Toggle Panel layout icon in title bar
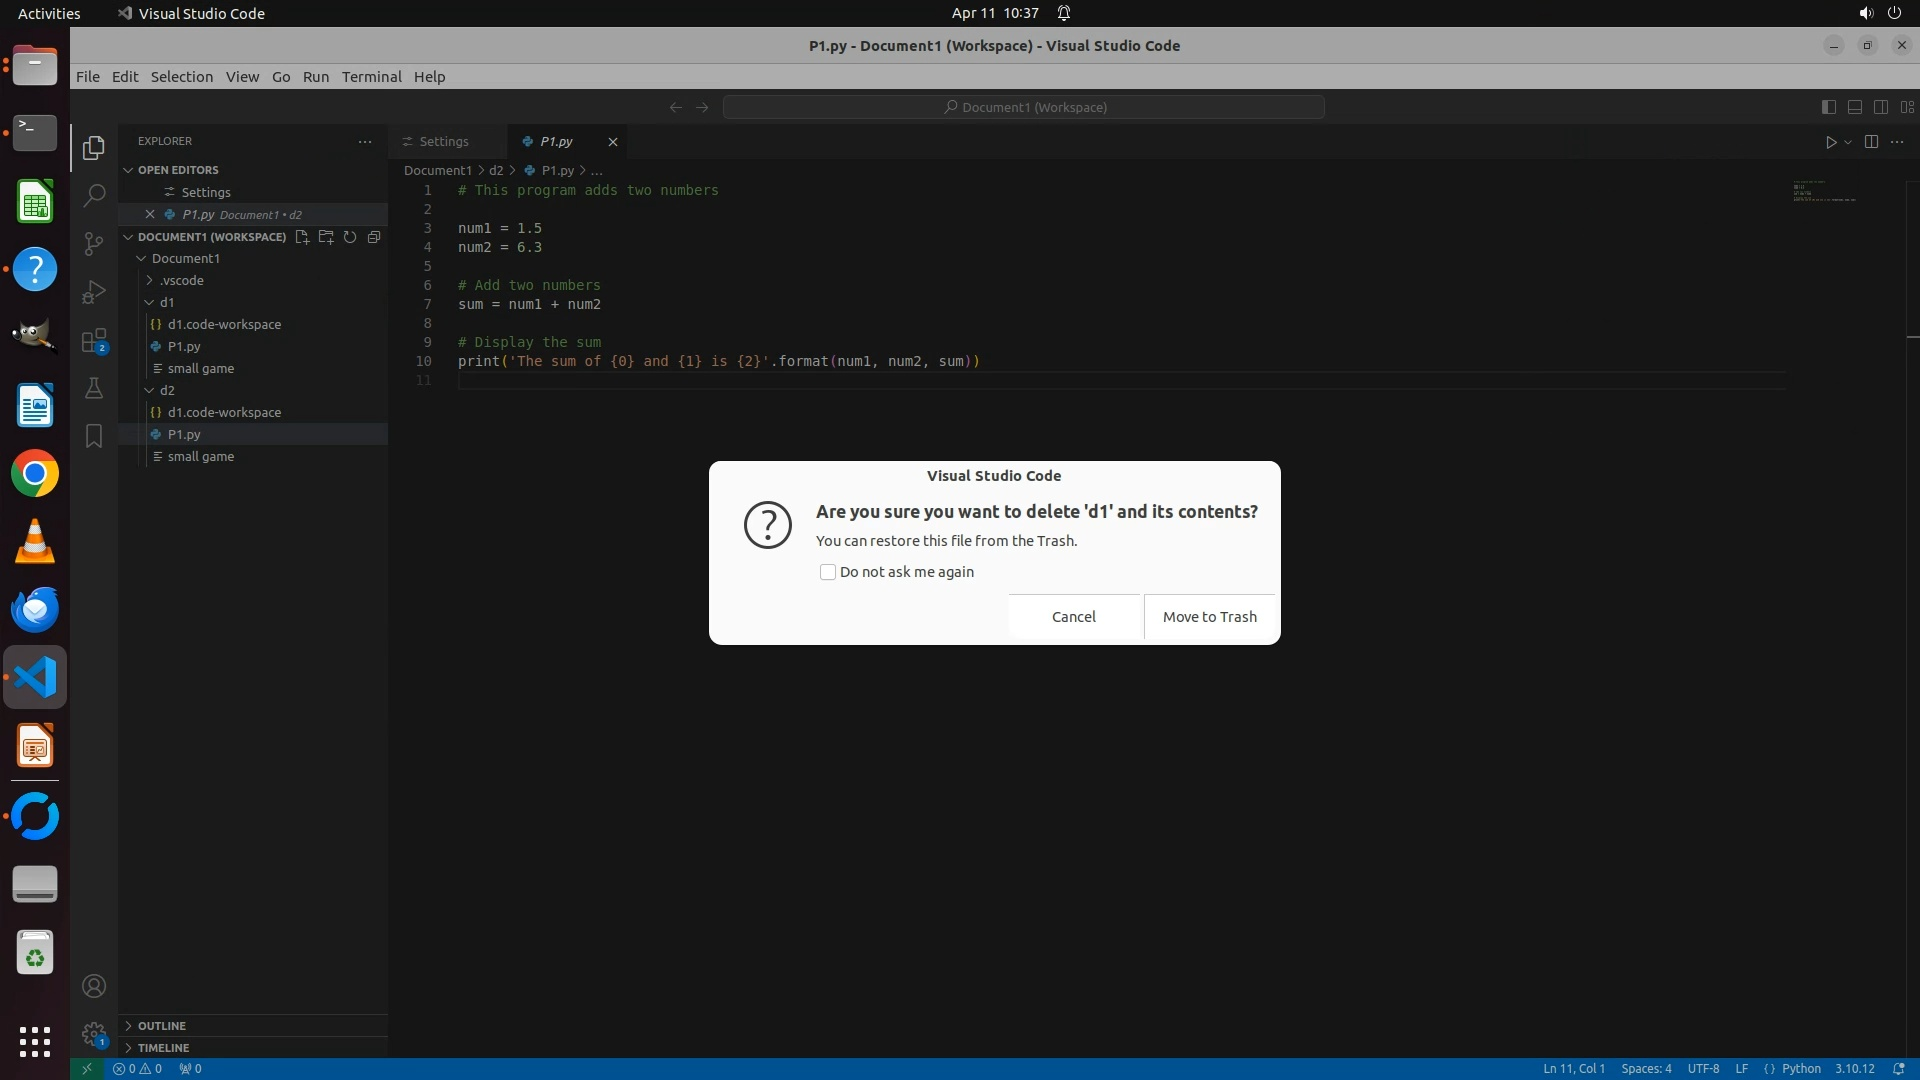 (1854, 107)
